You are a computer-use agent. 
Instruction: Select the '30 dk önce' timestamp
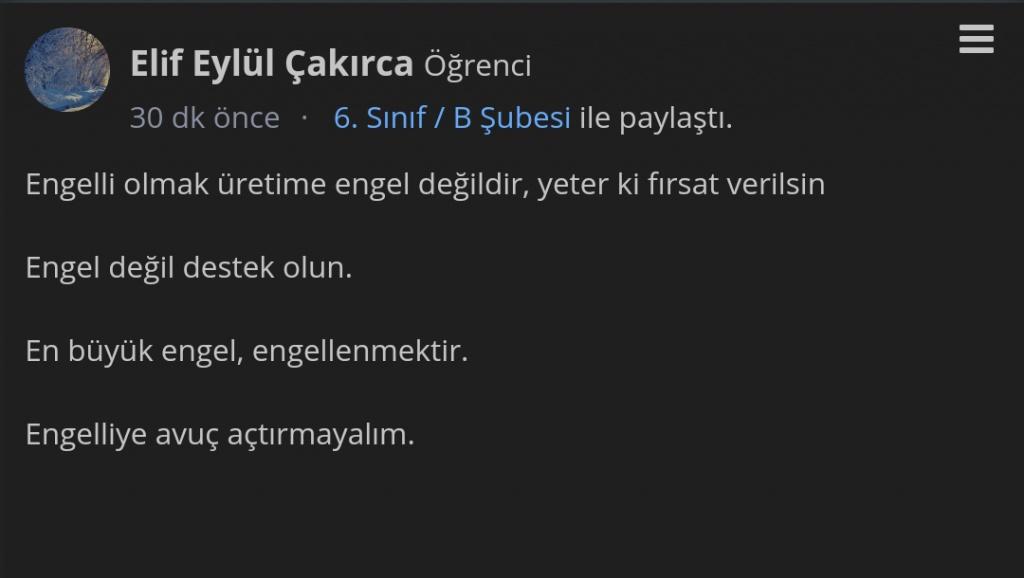click(x=204, y=118)
